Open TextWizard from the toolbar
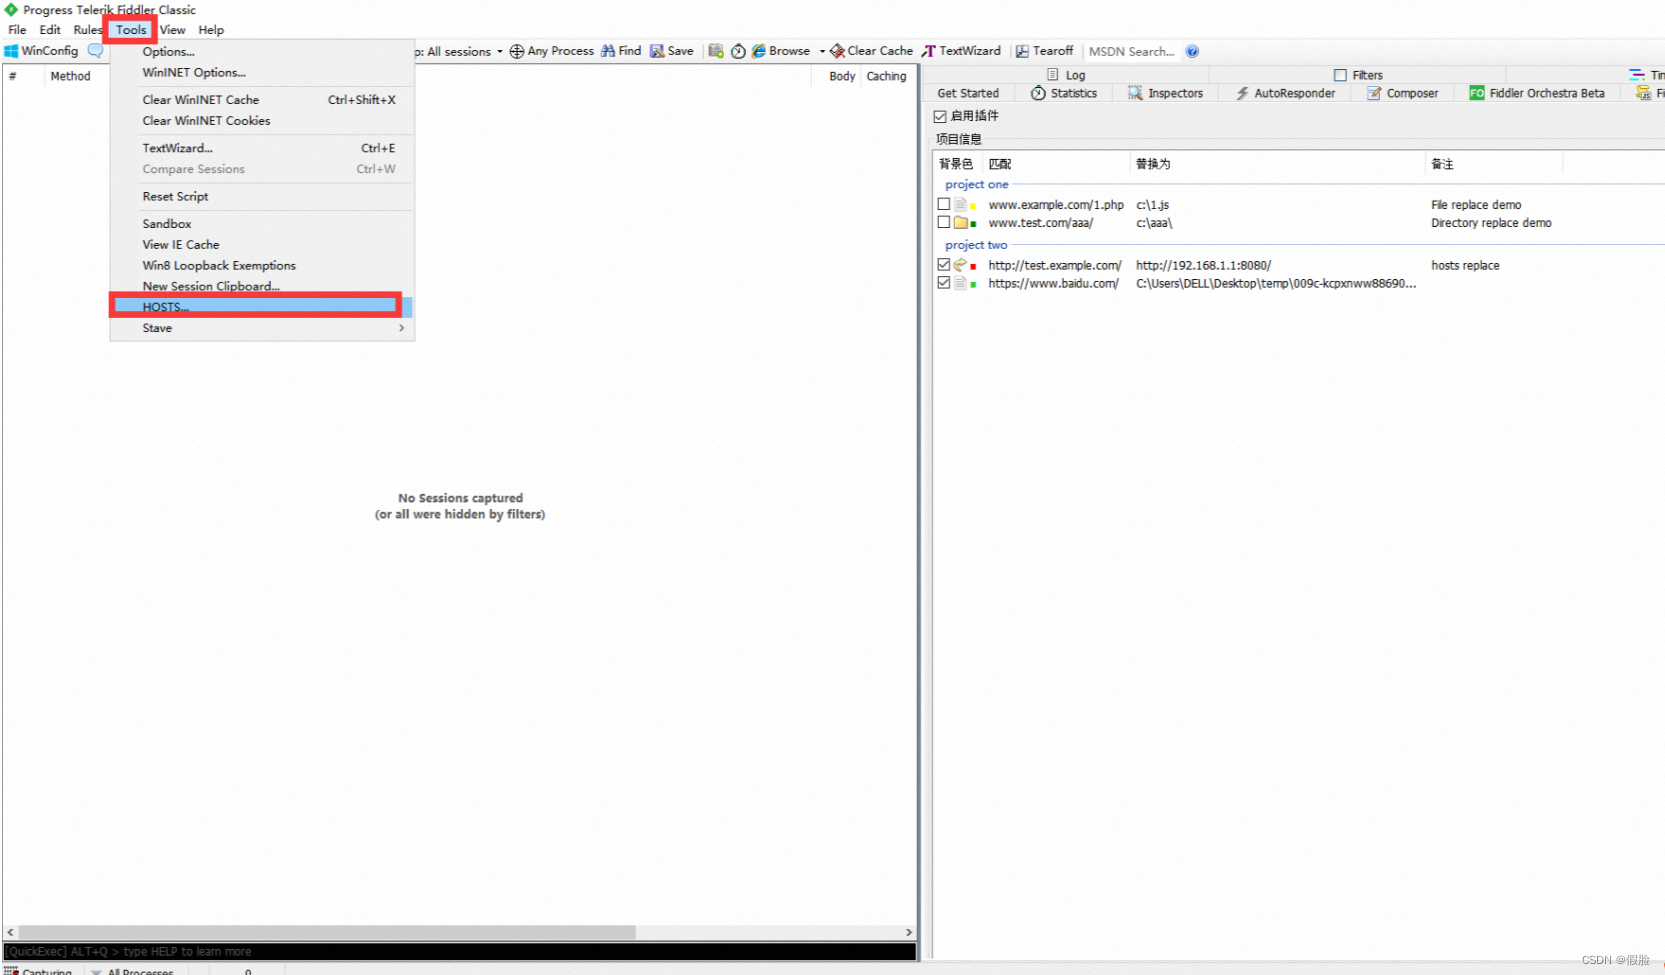 [961, 51]
